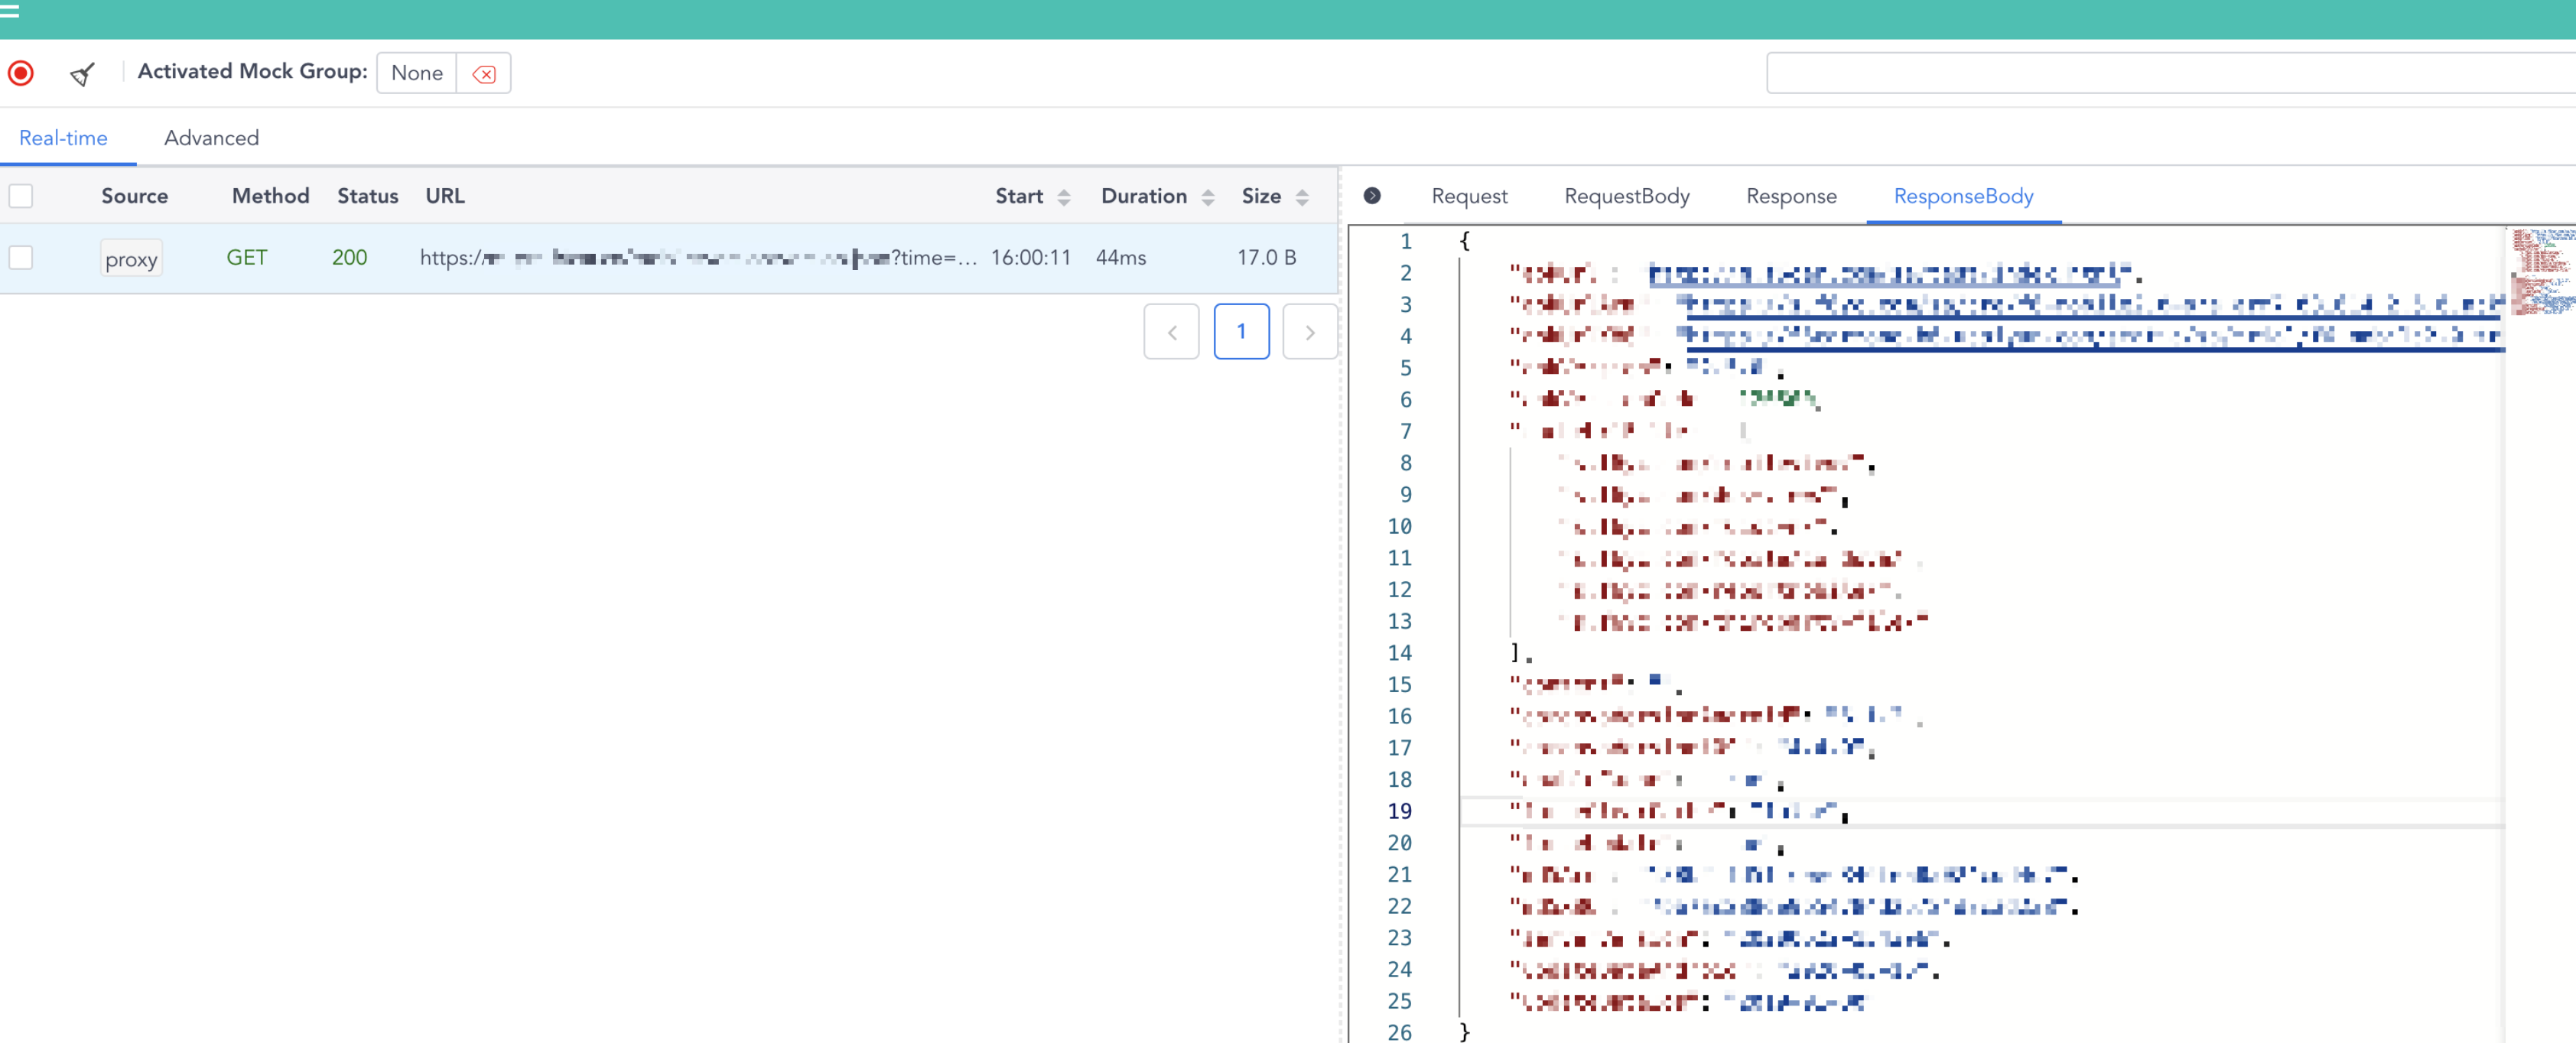Open the ResponseBody tab

point(1963,196)
